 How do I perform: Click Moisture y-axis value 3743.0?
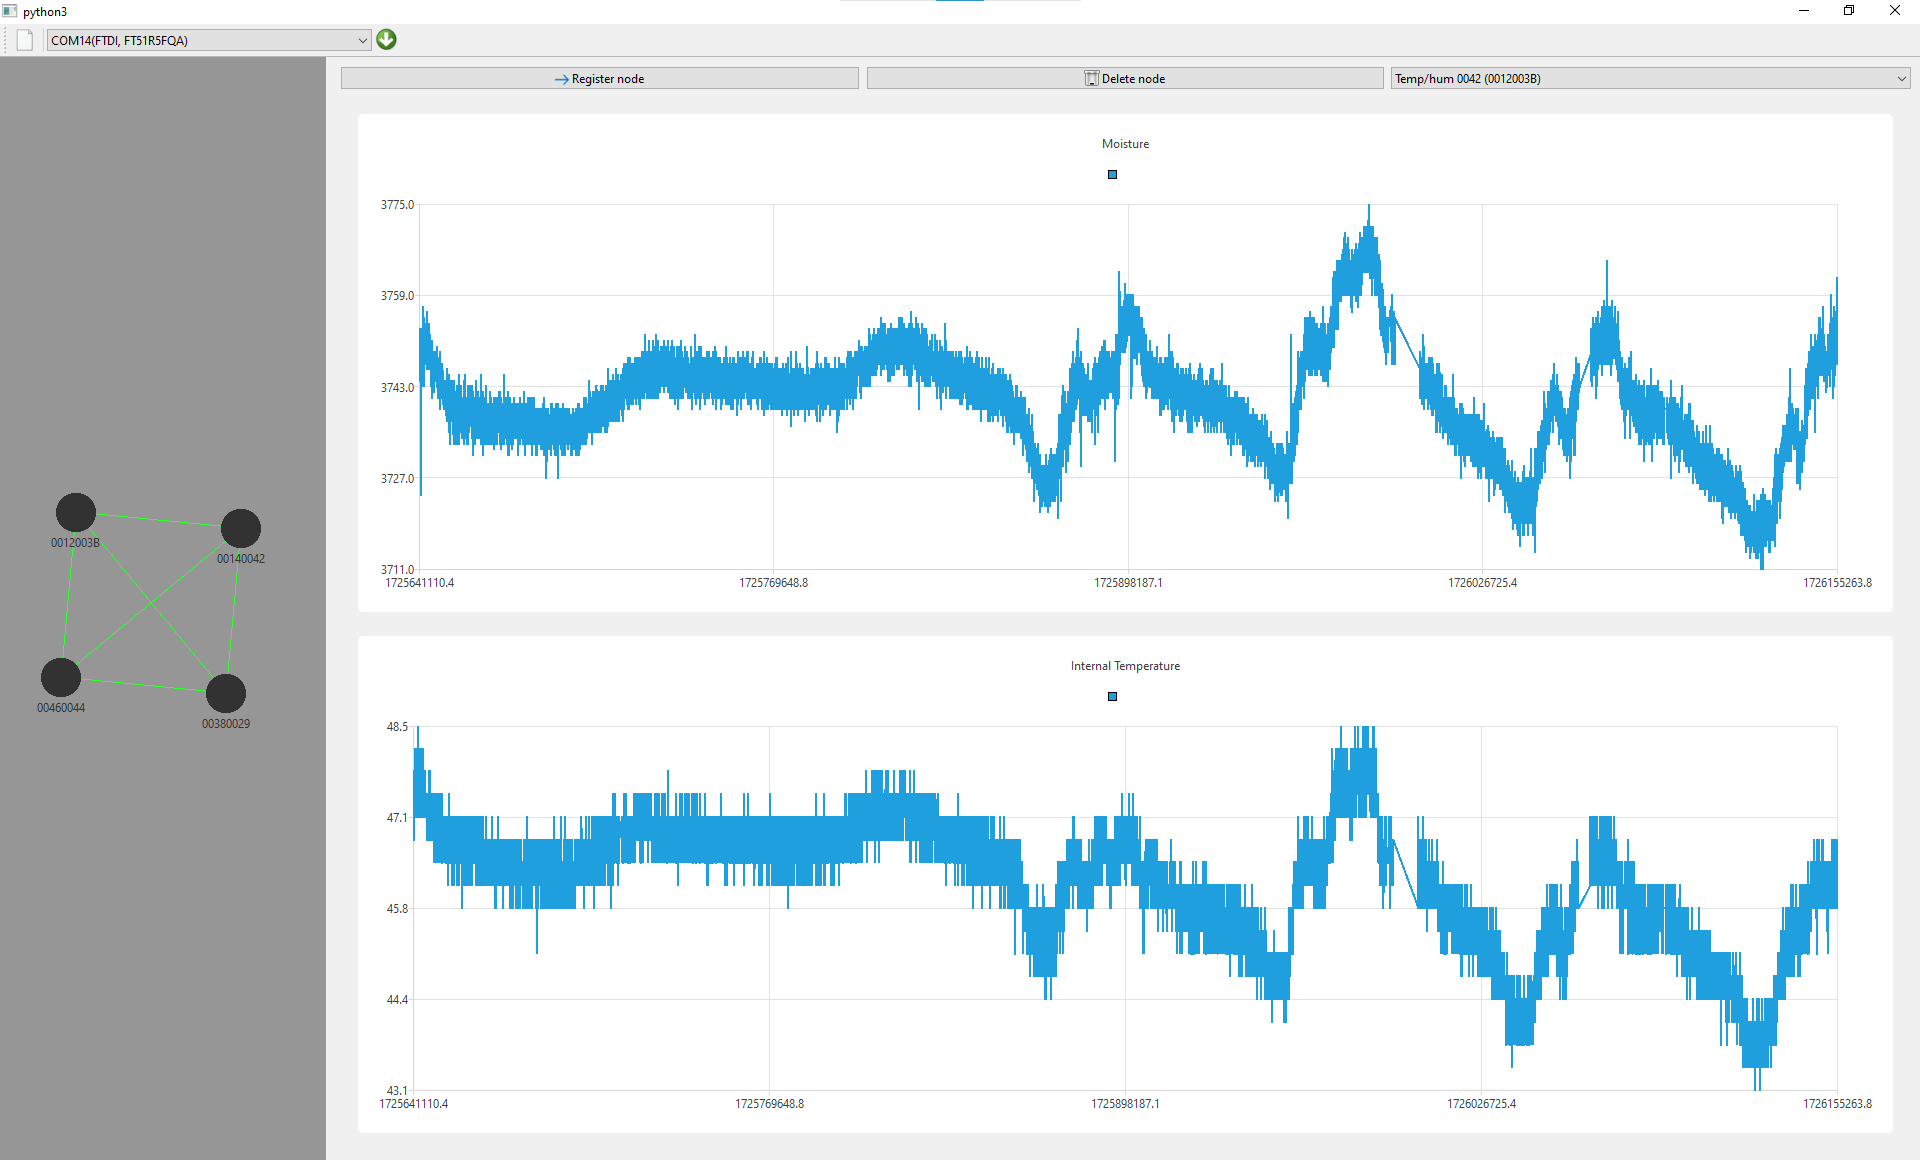click(x=397, y=388)
